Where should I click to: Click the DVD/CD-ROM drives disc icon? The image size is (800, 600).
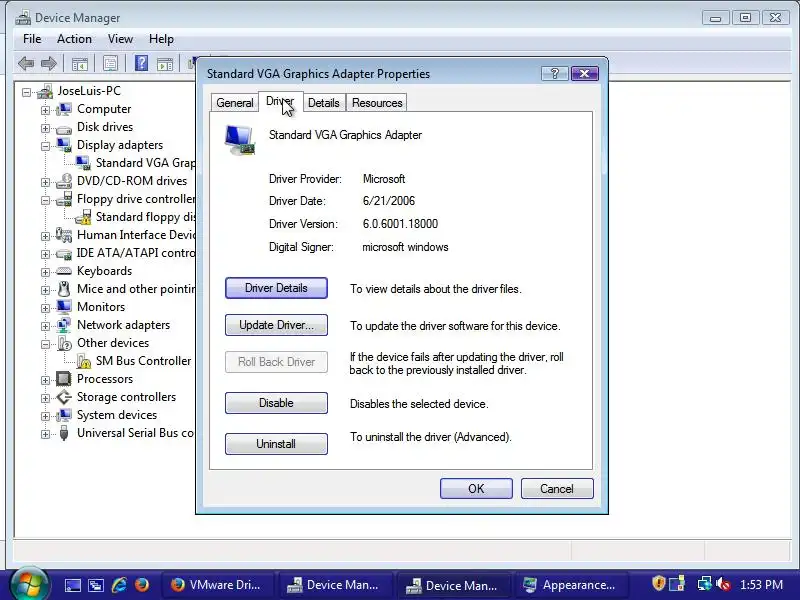coord(64,181)
